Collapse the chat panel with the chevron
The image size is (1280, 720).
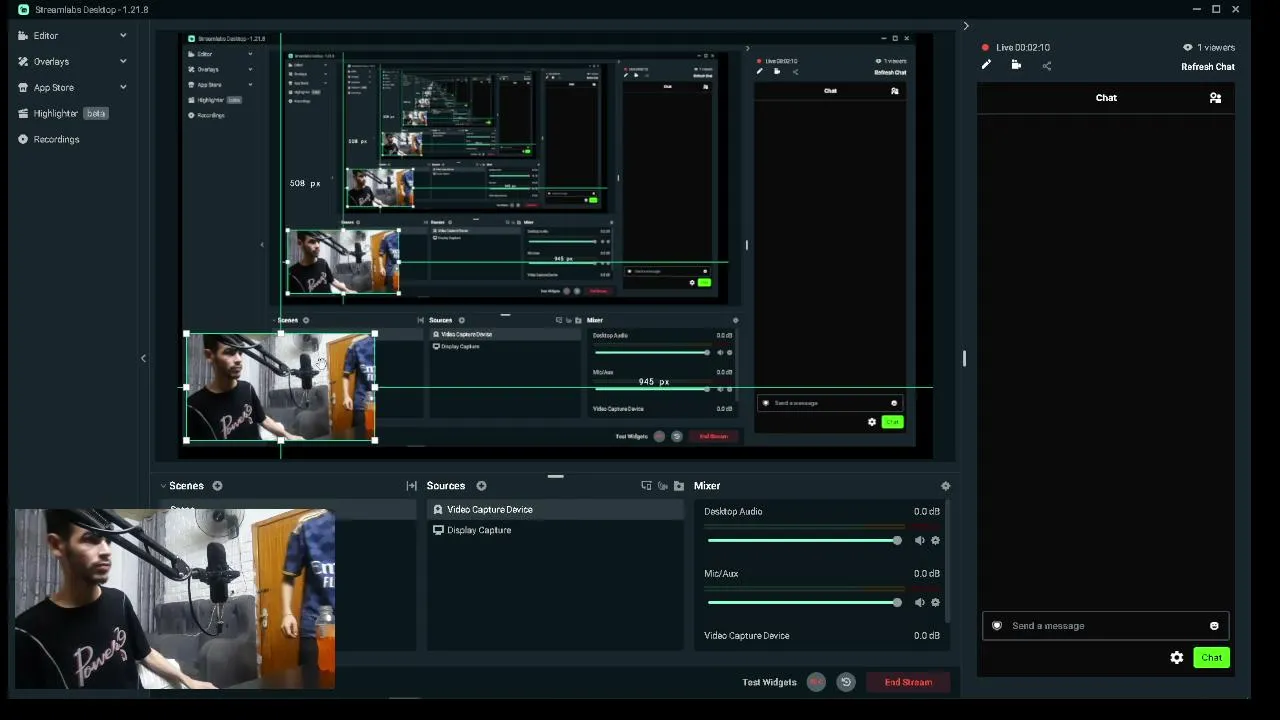(x=966, y=26)
